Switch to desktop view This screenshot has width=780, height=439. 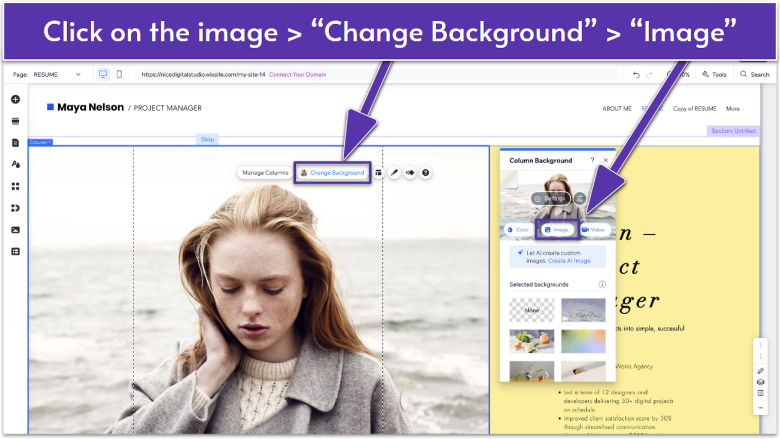[x=103, y=74]
